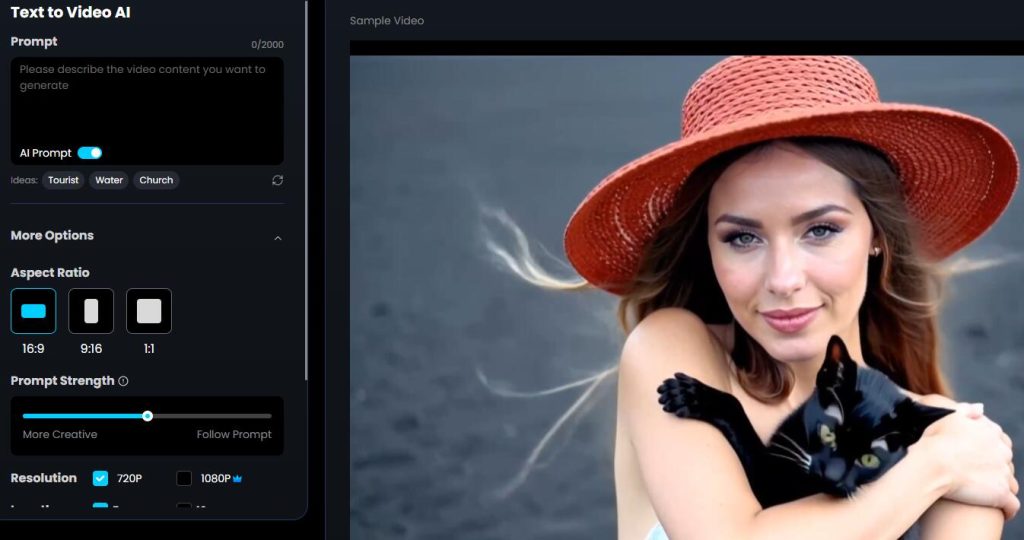This screenshot has width=1024, height=540.
Task: Check the 1080P resolution checkbox
Action: [184, 478]
